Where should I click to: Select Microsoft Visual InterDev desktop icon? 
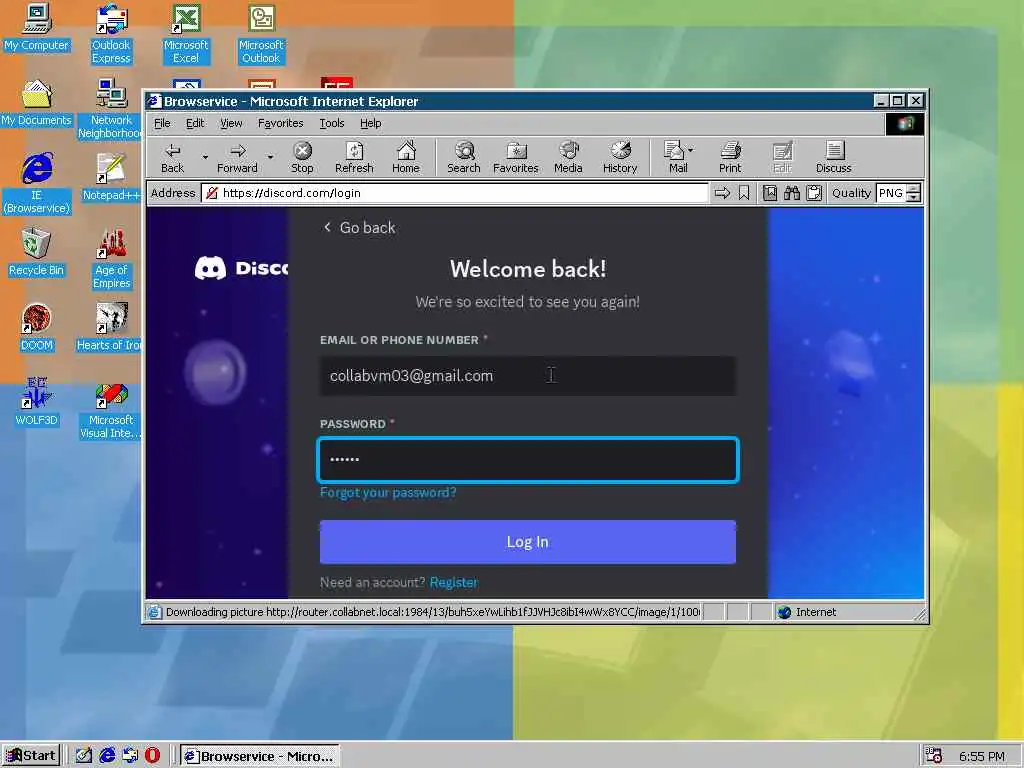coord(110,411)
